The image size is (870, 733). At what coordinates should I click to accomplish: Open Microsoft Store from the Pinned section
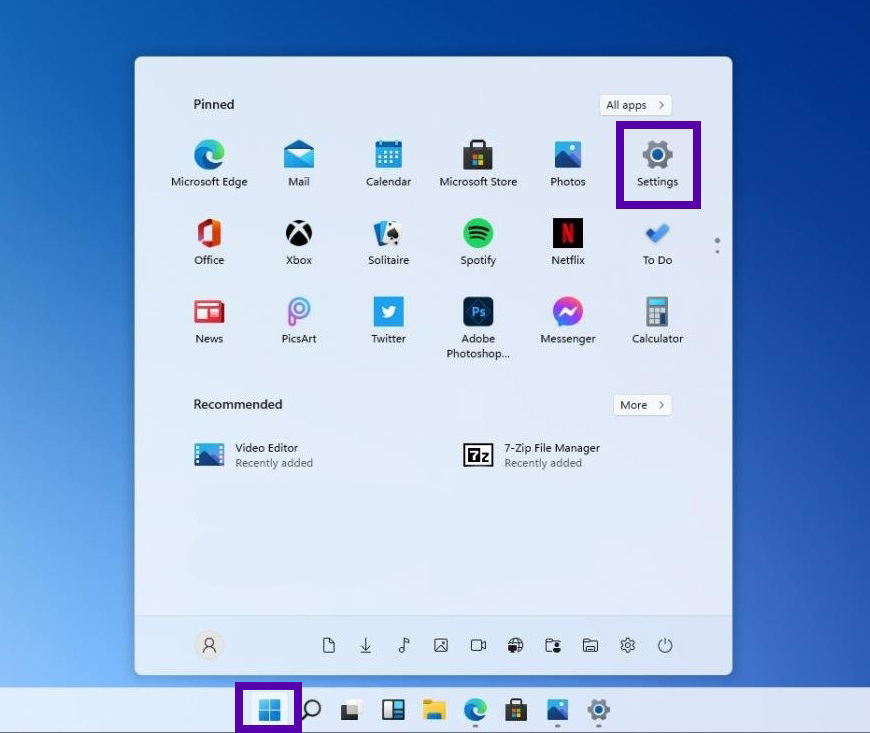[478, 163]
